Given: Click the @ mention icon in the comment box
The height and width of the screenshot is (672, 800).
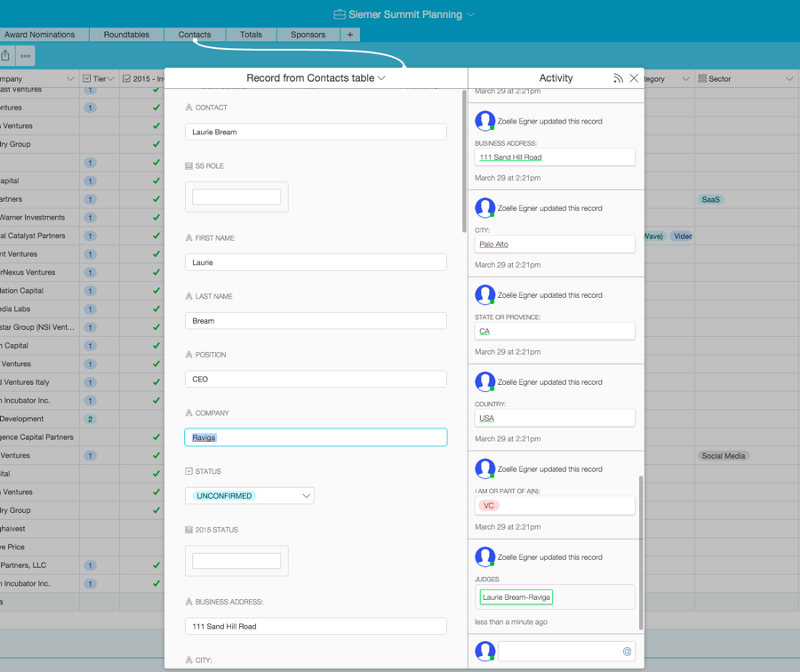Looking at the screenshot, I should (627, 651).
